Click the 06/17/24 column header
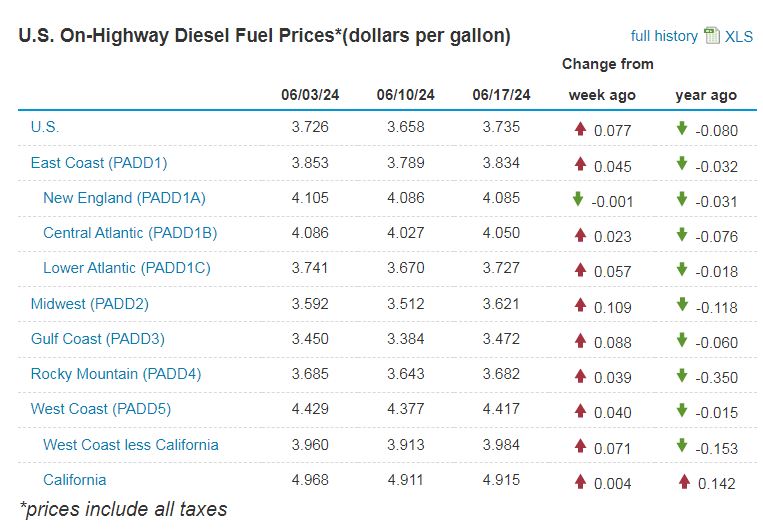This screenshot has width=763, height=529. tap(502, 95)
